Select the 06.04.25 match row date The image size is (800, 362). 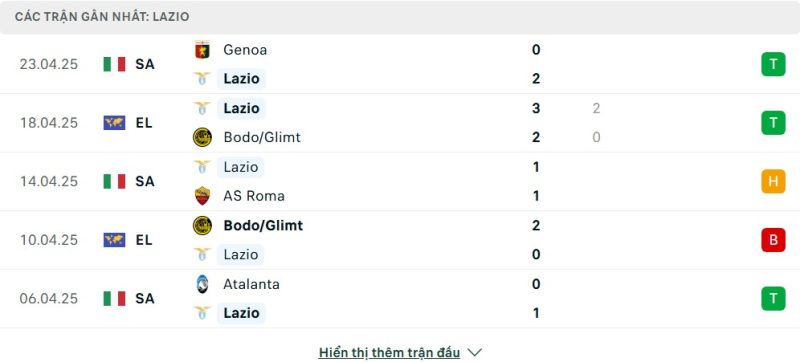[49, 299]
